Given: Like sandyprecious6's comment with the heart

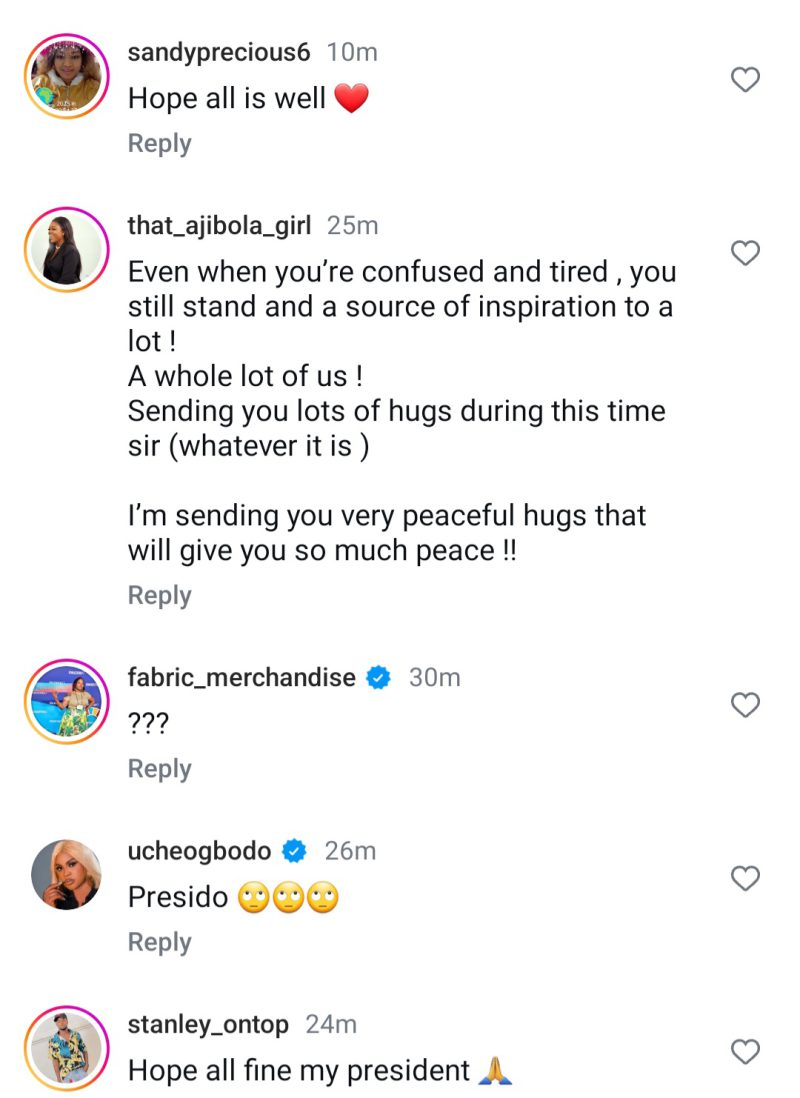Looking at the screenshot, I should (746, 80).
